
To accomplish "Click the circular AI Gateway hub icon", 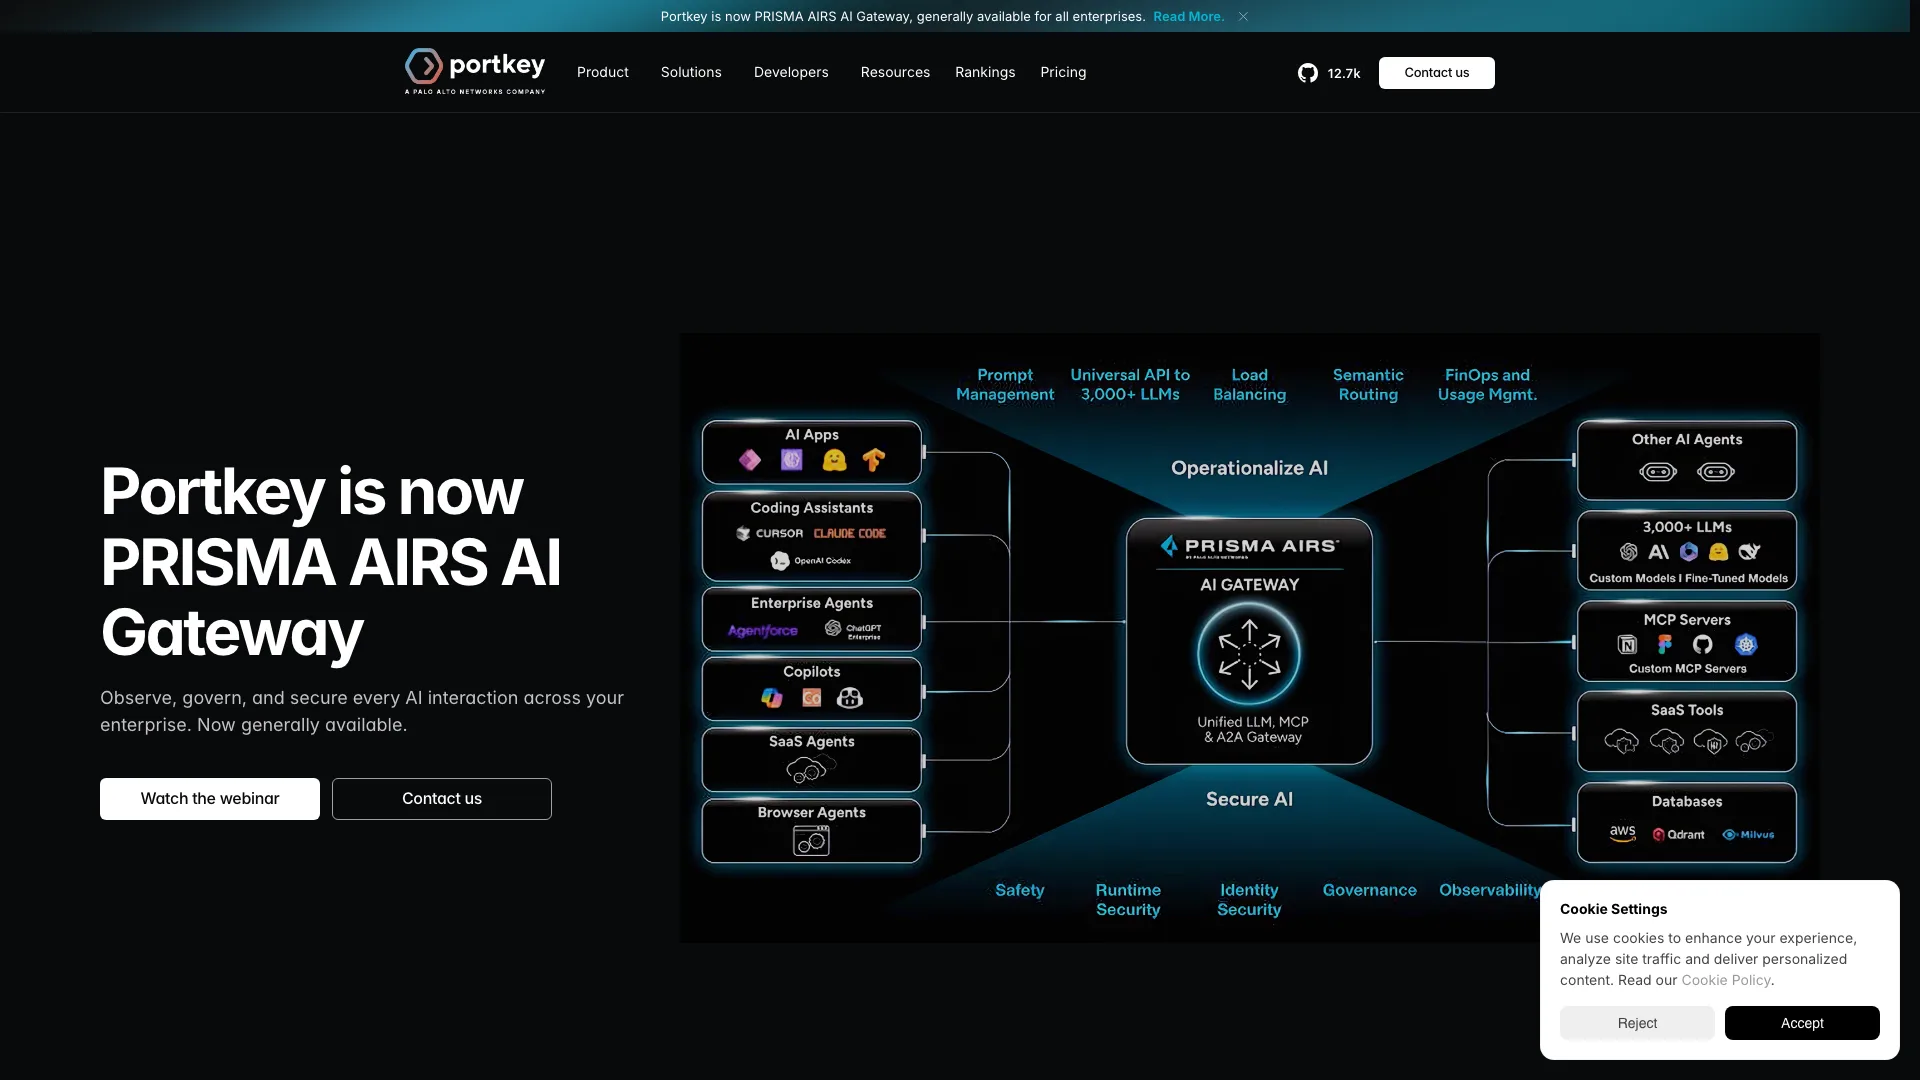I will click(1249, 654).
